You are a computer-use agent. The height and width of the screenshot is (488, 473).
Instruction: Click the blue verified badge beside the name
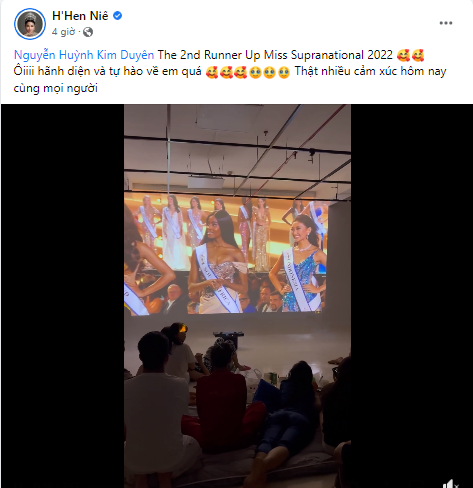point(117,16)
